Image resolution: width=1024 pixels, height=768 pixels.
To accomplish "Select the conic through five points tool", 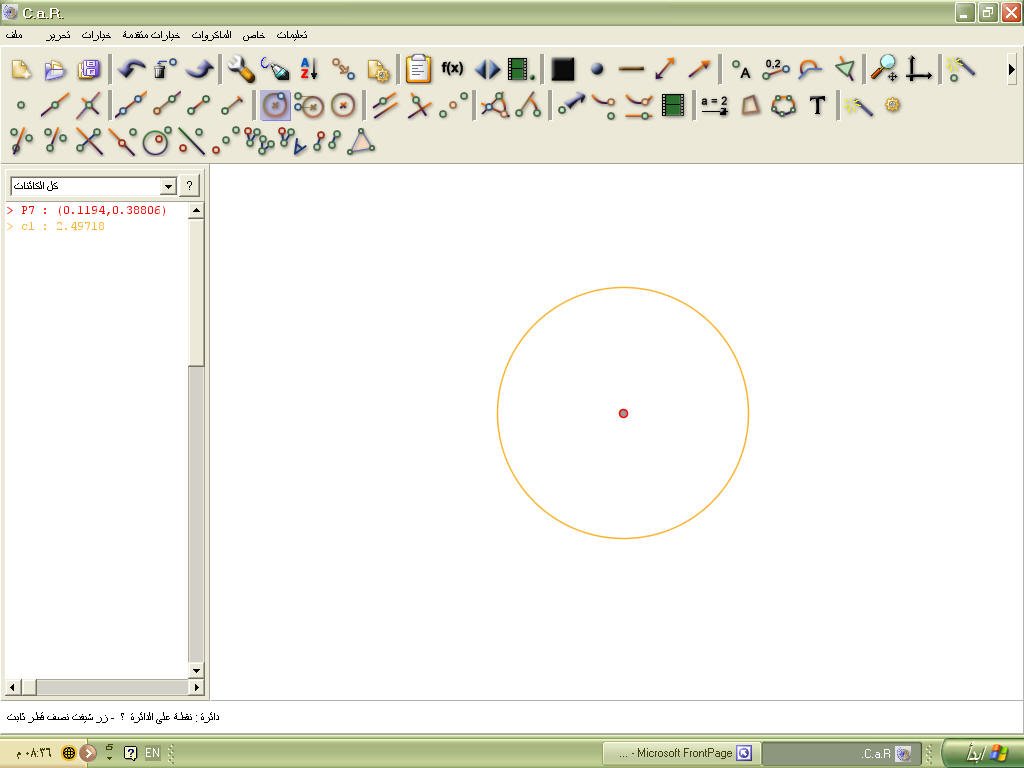I will 784,105.
